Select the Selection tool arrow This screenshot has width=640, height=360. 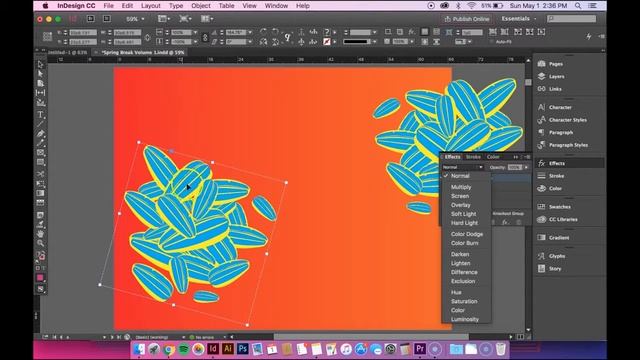coord(40,64)
